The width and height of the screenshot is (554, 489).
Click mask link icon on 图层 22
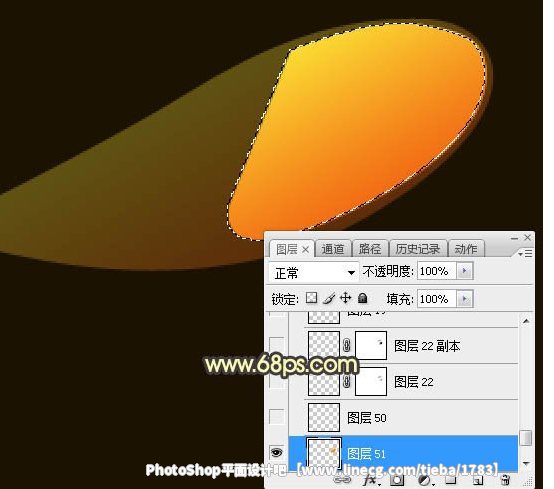tap(347, 382)
